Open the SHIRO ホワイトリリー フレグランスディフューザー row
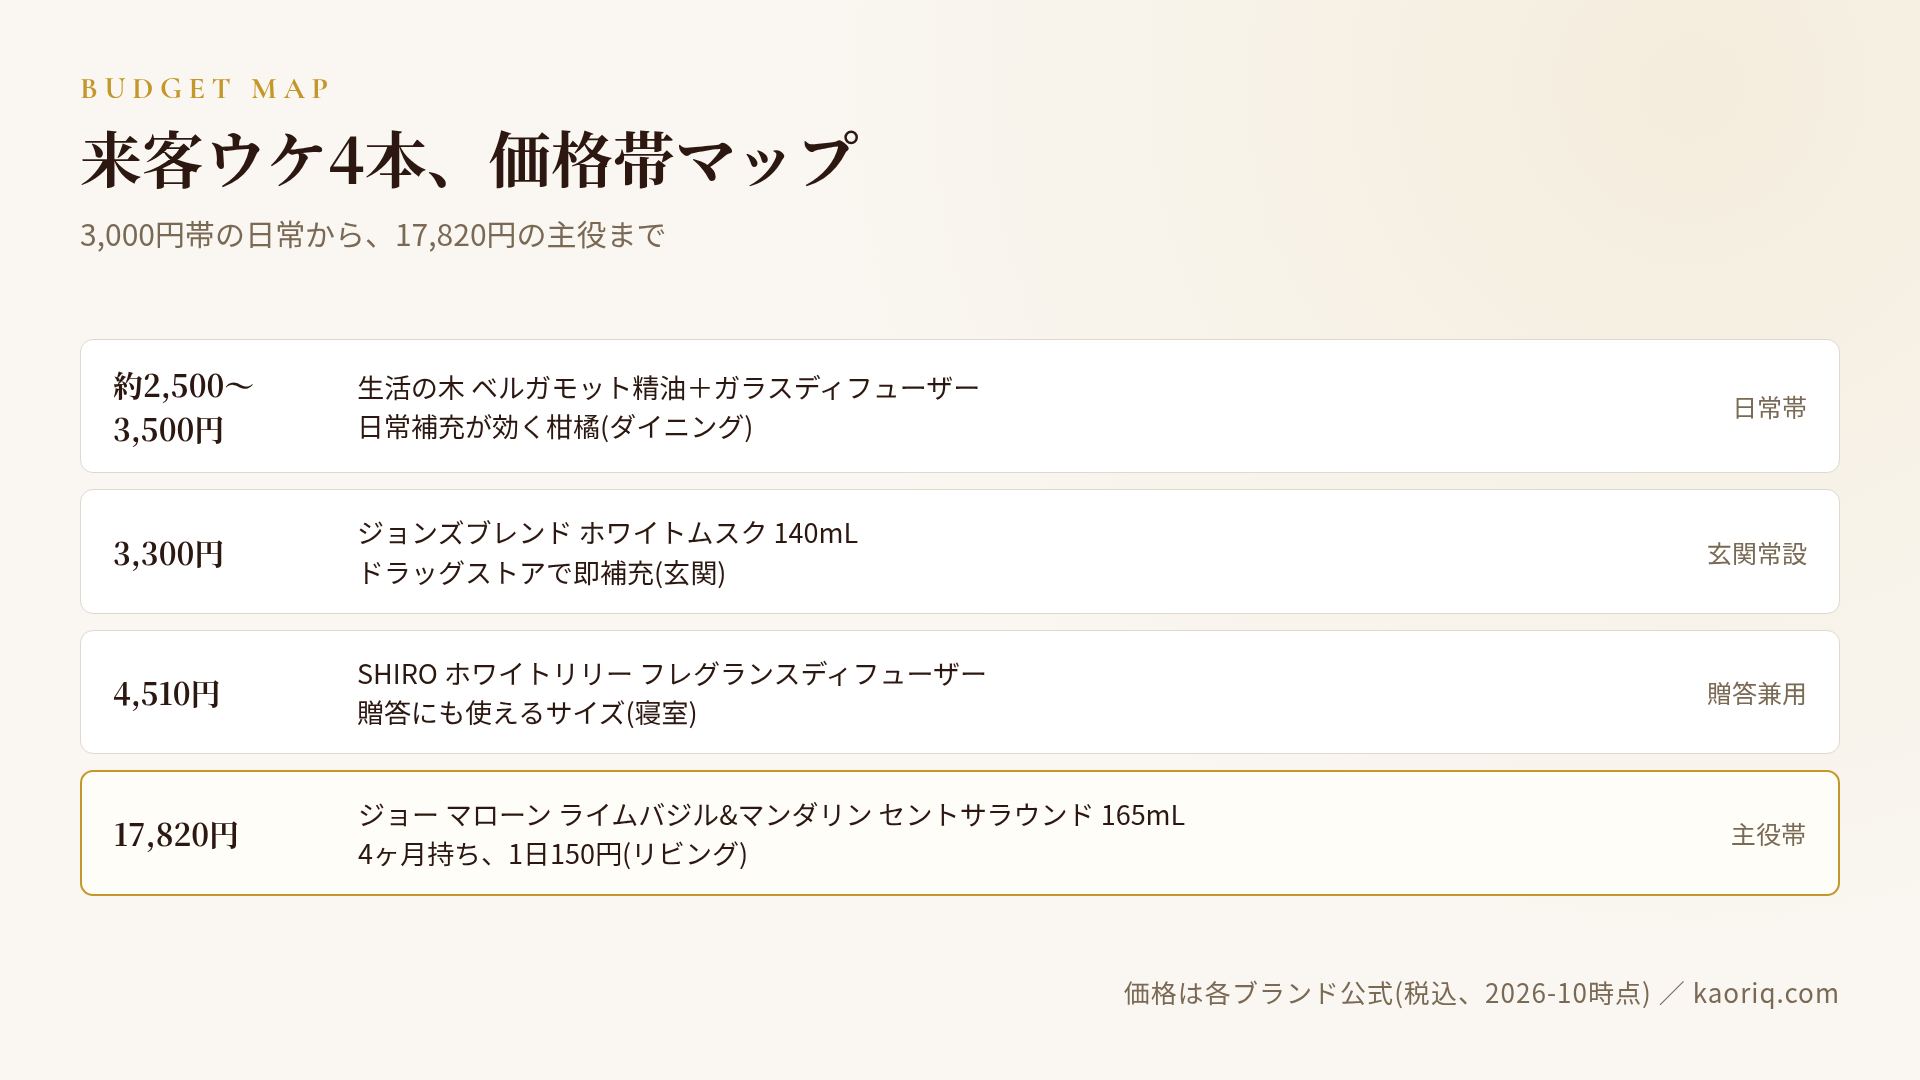The image size is (1920, 1080). [960, 692]
